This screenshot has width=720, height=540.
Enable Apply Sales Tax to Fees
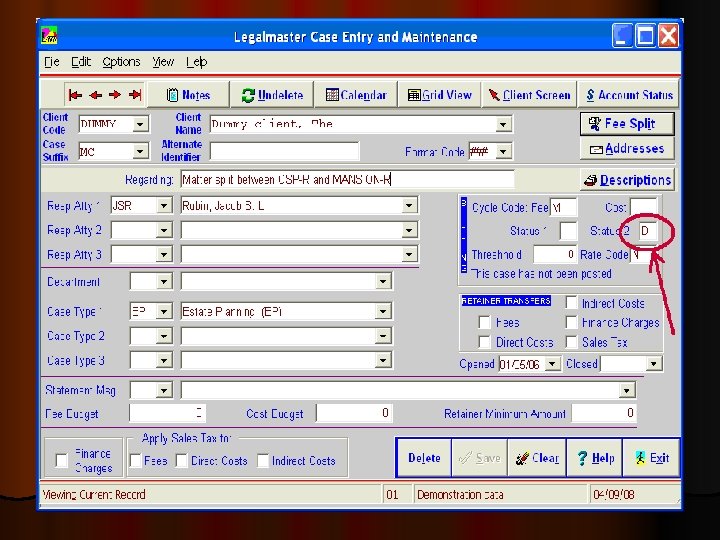tap(135, 461)
